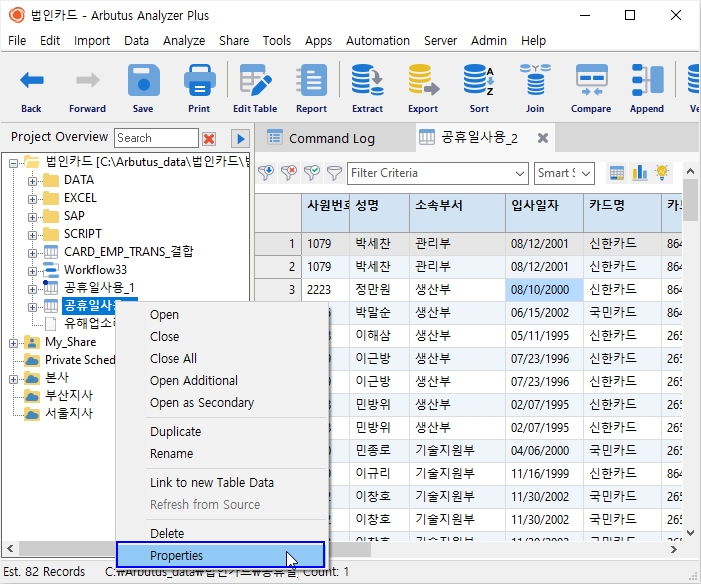Screen dimensions: 701x584
Task: Collapse the 법인카드 project root node
Action: pyautogui.click(x=13, y=163)
